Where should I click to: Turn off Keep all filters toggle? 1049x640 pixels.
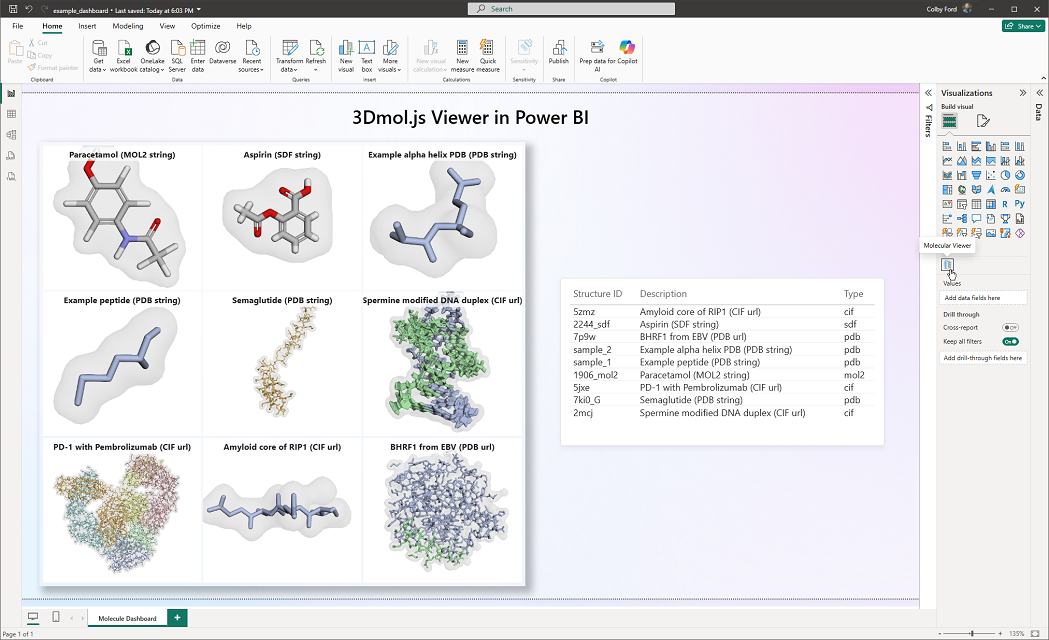tap(1010, 341)
